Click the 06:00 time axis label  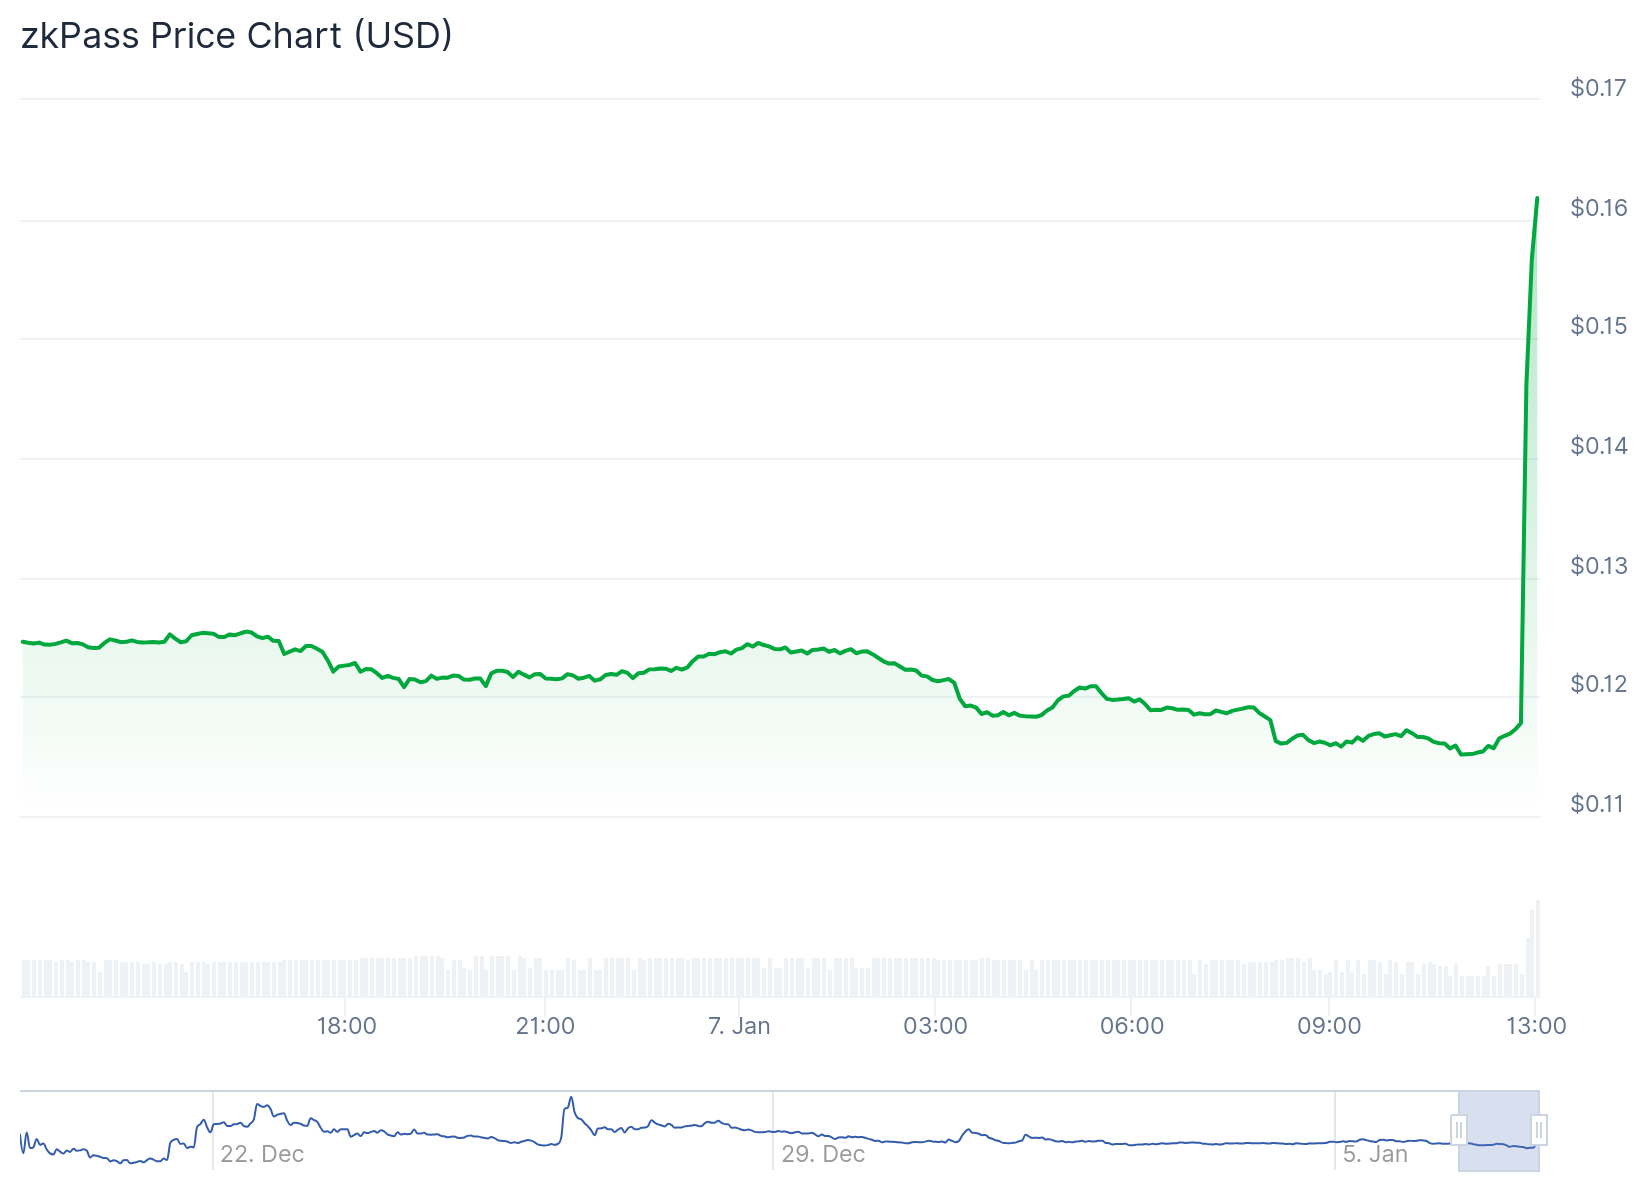click(1132, 1026)
